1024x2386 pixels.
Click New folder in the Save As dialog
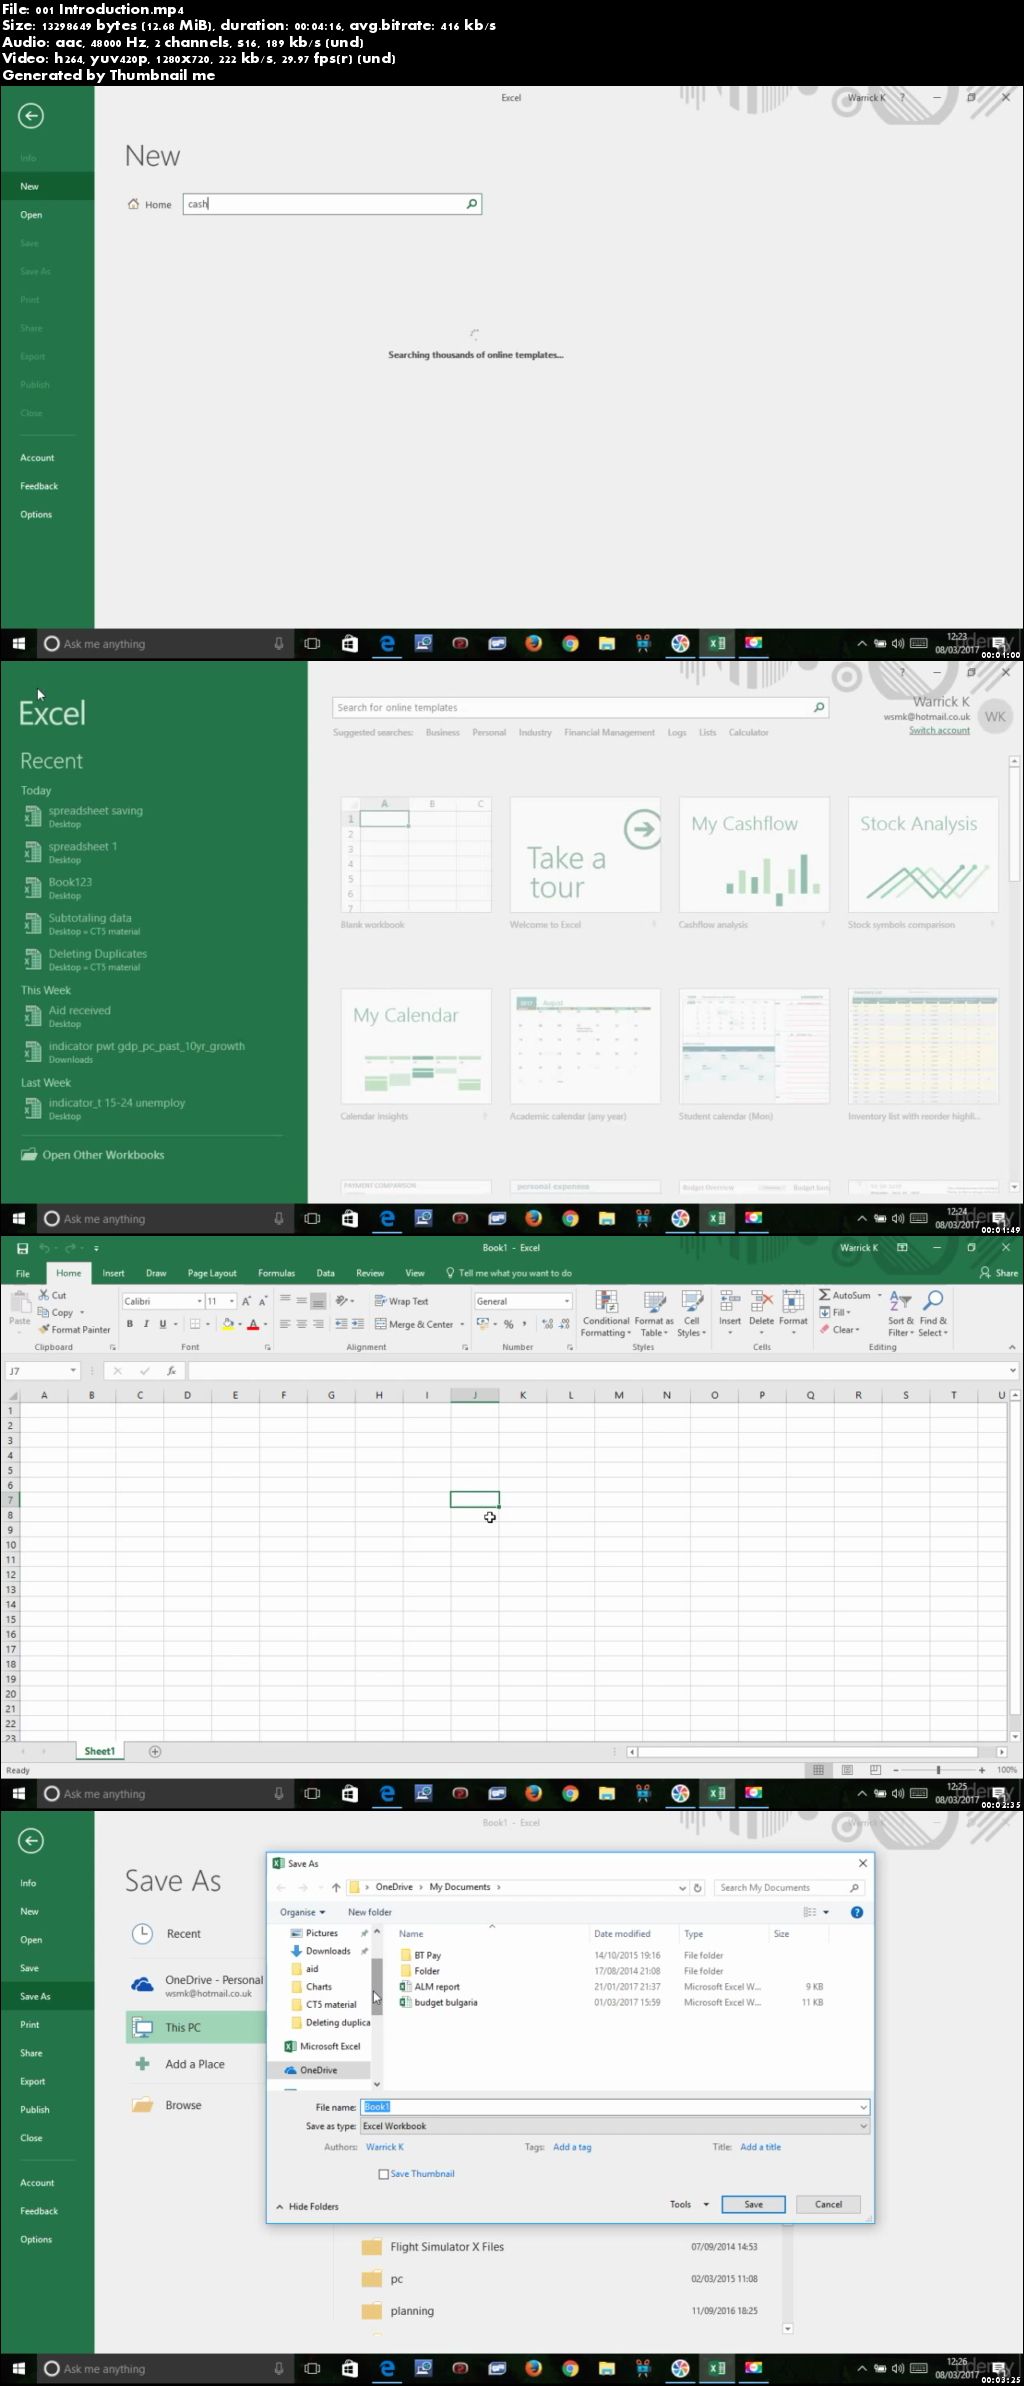point(370,1912)
